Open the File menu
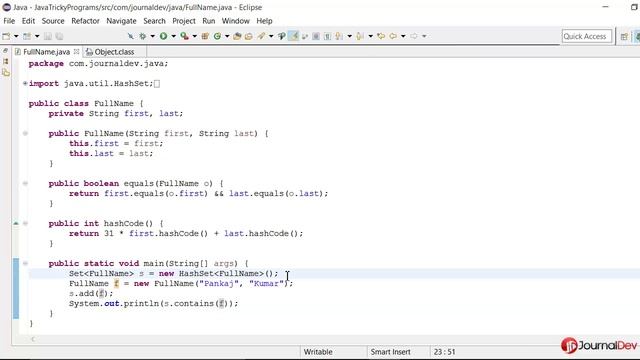Screen dimensions: 640x360 pos(9,21)
